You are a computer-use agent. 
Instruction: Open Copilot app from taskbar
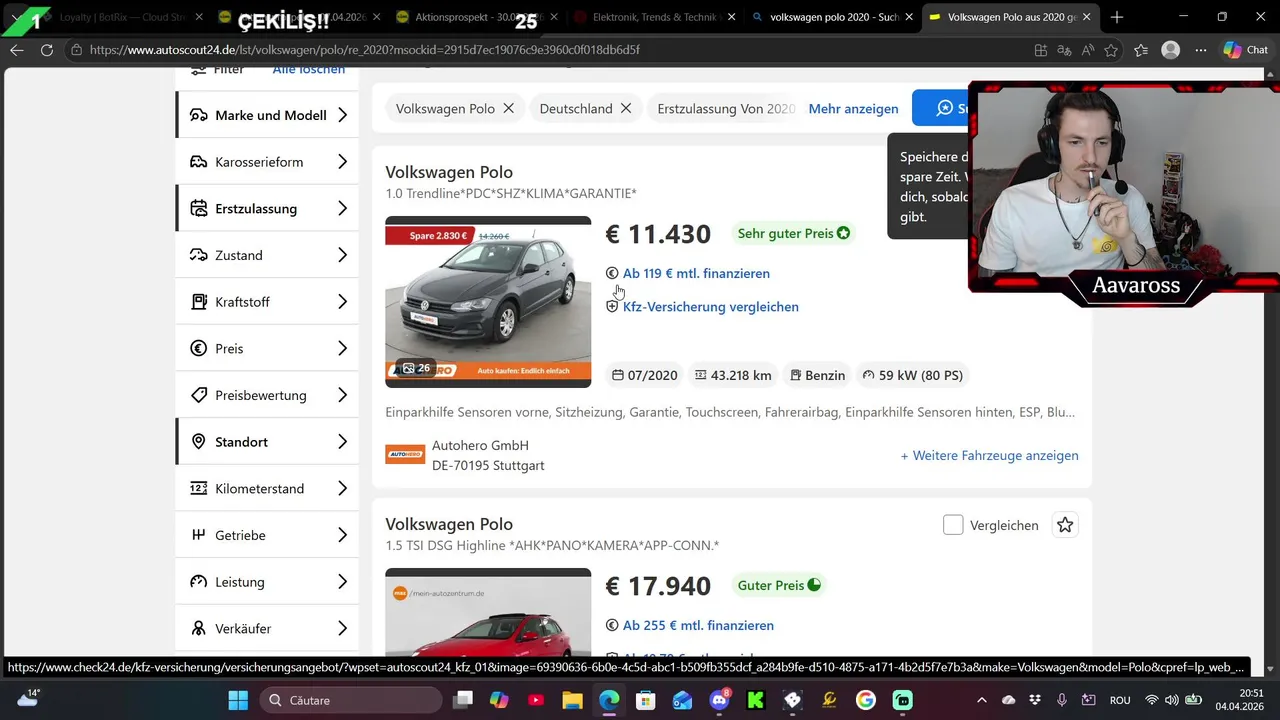point(498,700)
